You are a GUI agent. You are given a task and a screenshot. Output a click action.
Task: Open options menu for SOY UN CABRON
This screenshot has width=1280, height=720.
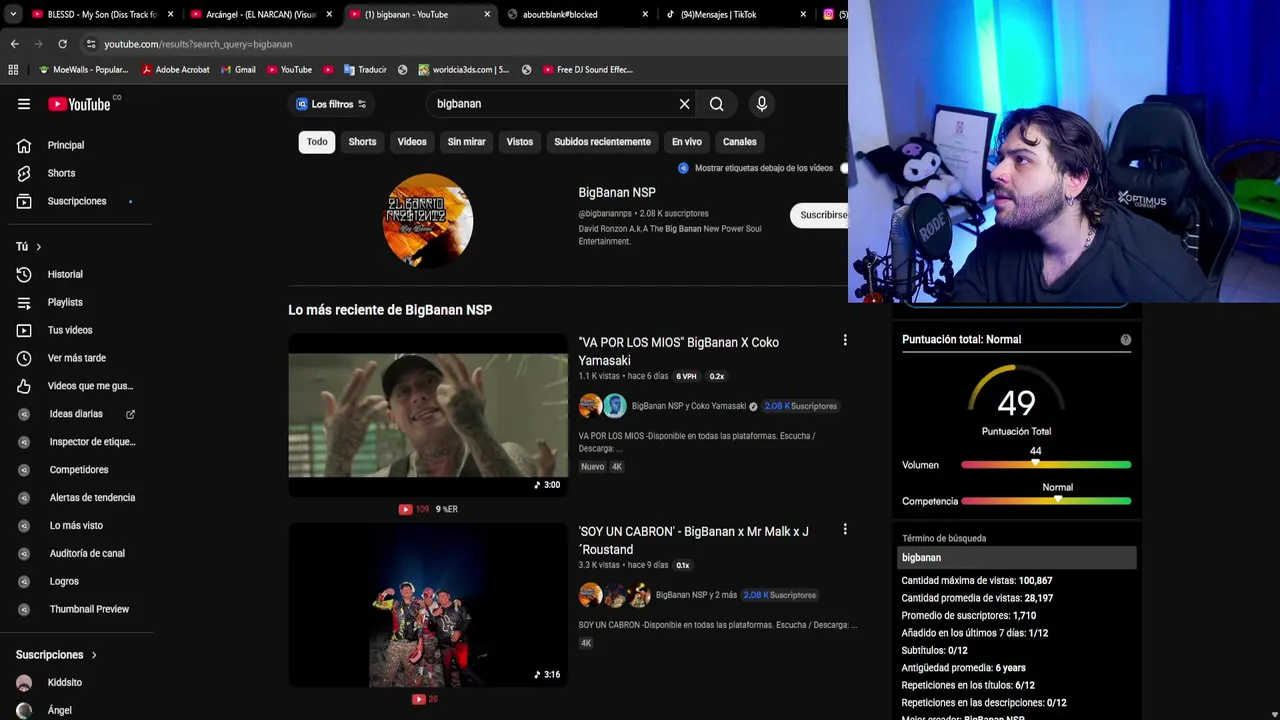coord(845,529)
